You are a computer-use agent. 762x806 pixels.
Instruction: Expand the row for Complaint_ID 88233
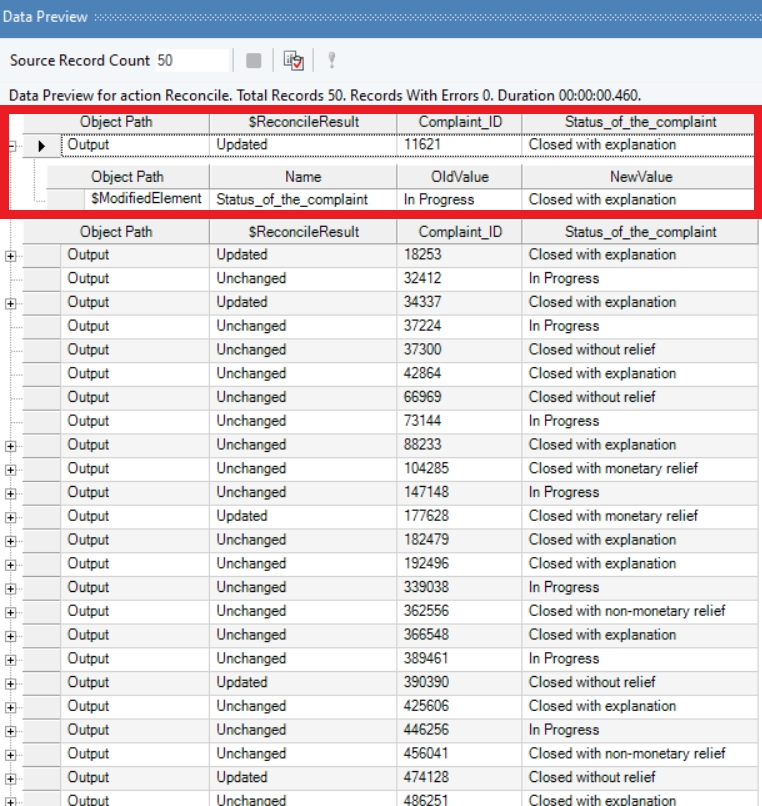(x=11, y=446)
